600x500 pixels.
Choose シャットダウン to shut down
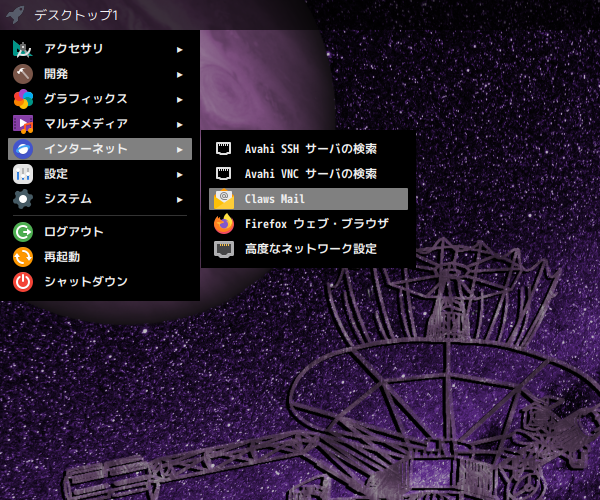coord(100,282)
